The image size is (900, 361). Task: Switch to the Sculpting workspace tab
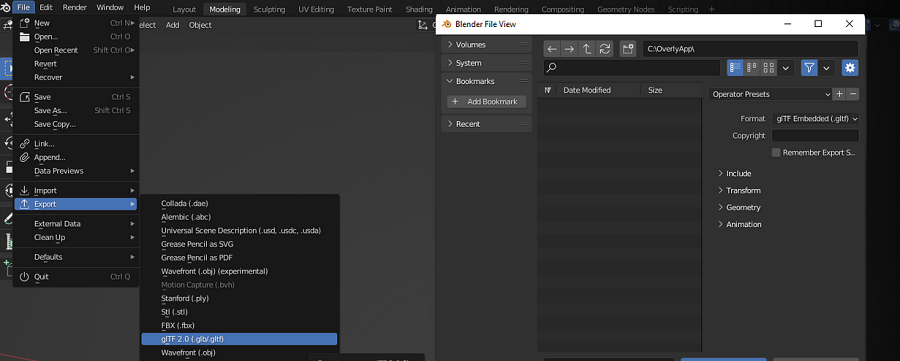pyautogui.click(x=269, y=9)
